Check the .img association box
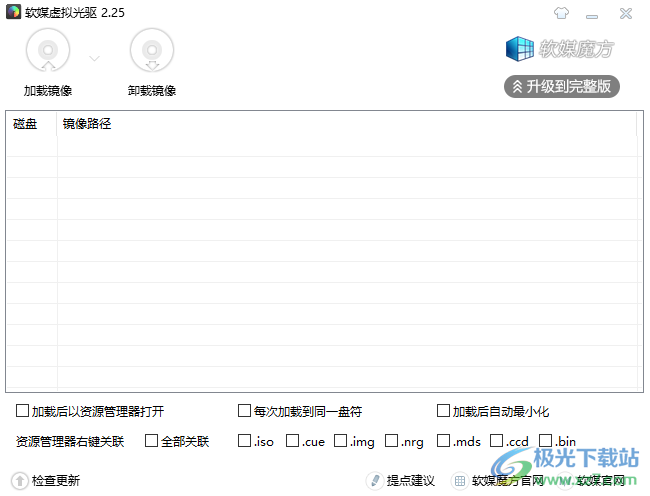The image size is (650, 496). pos(341,440)
